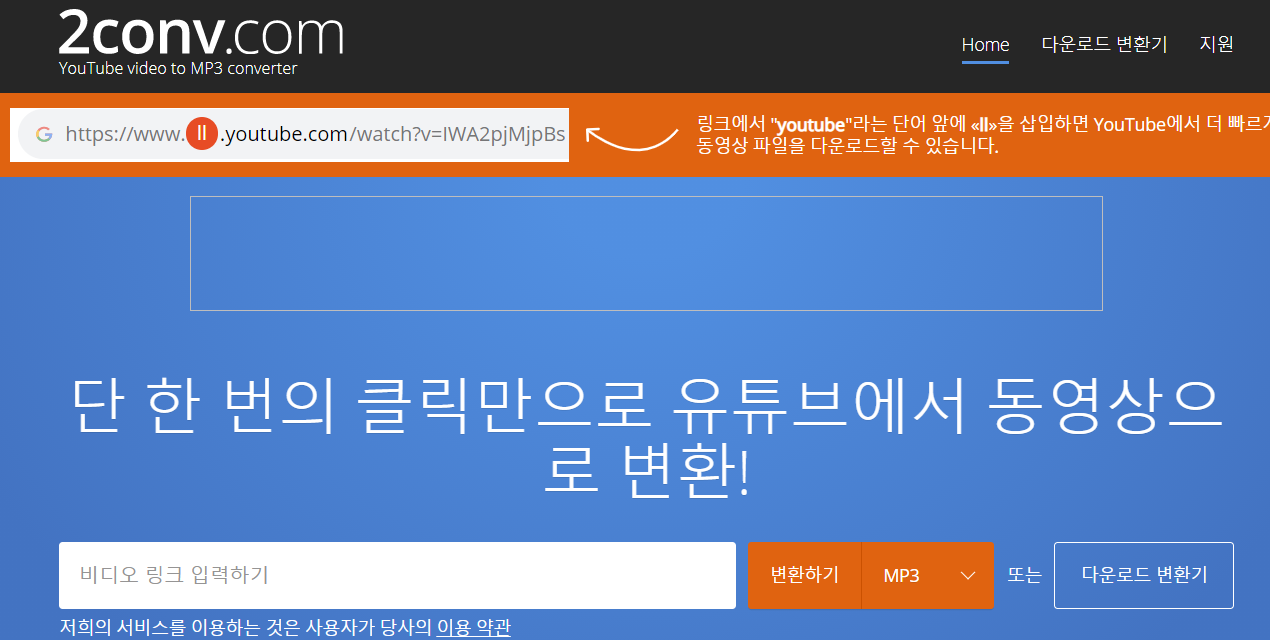Go to the 지원 support page
Screen dimensions: 1270x640
click(1216, 45)
